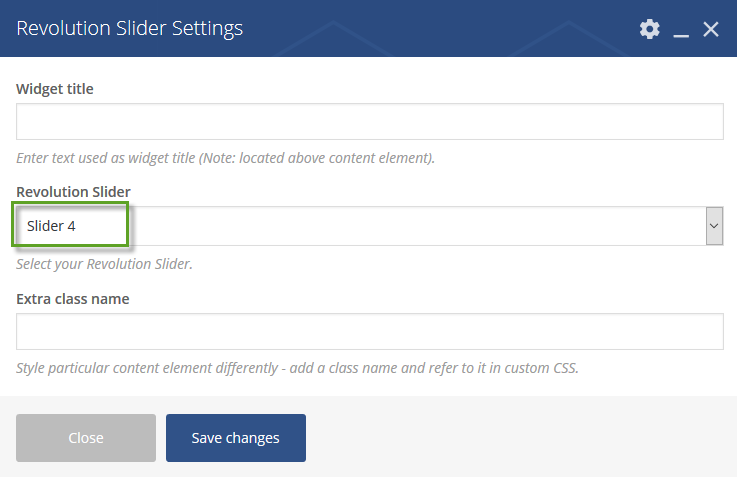Click the 'Select your Revolution Slider.' hint

(104, 264)
